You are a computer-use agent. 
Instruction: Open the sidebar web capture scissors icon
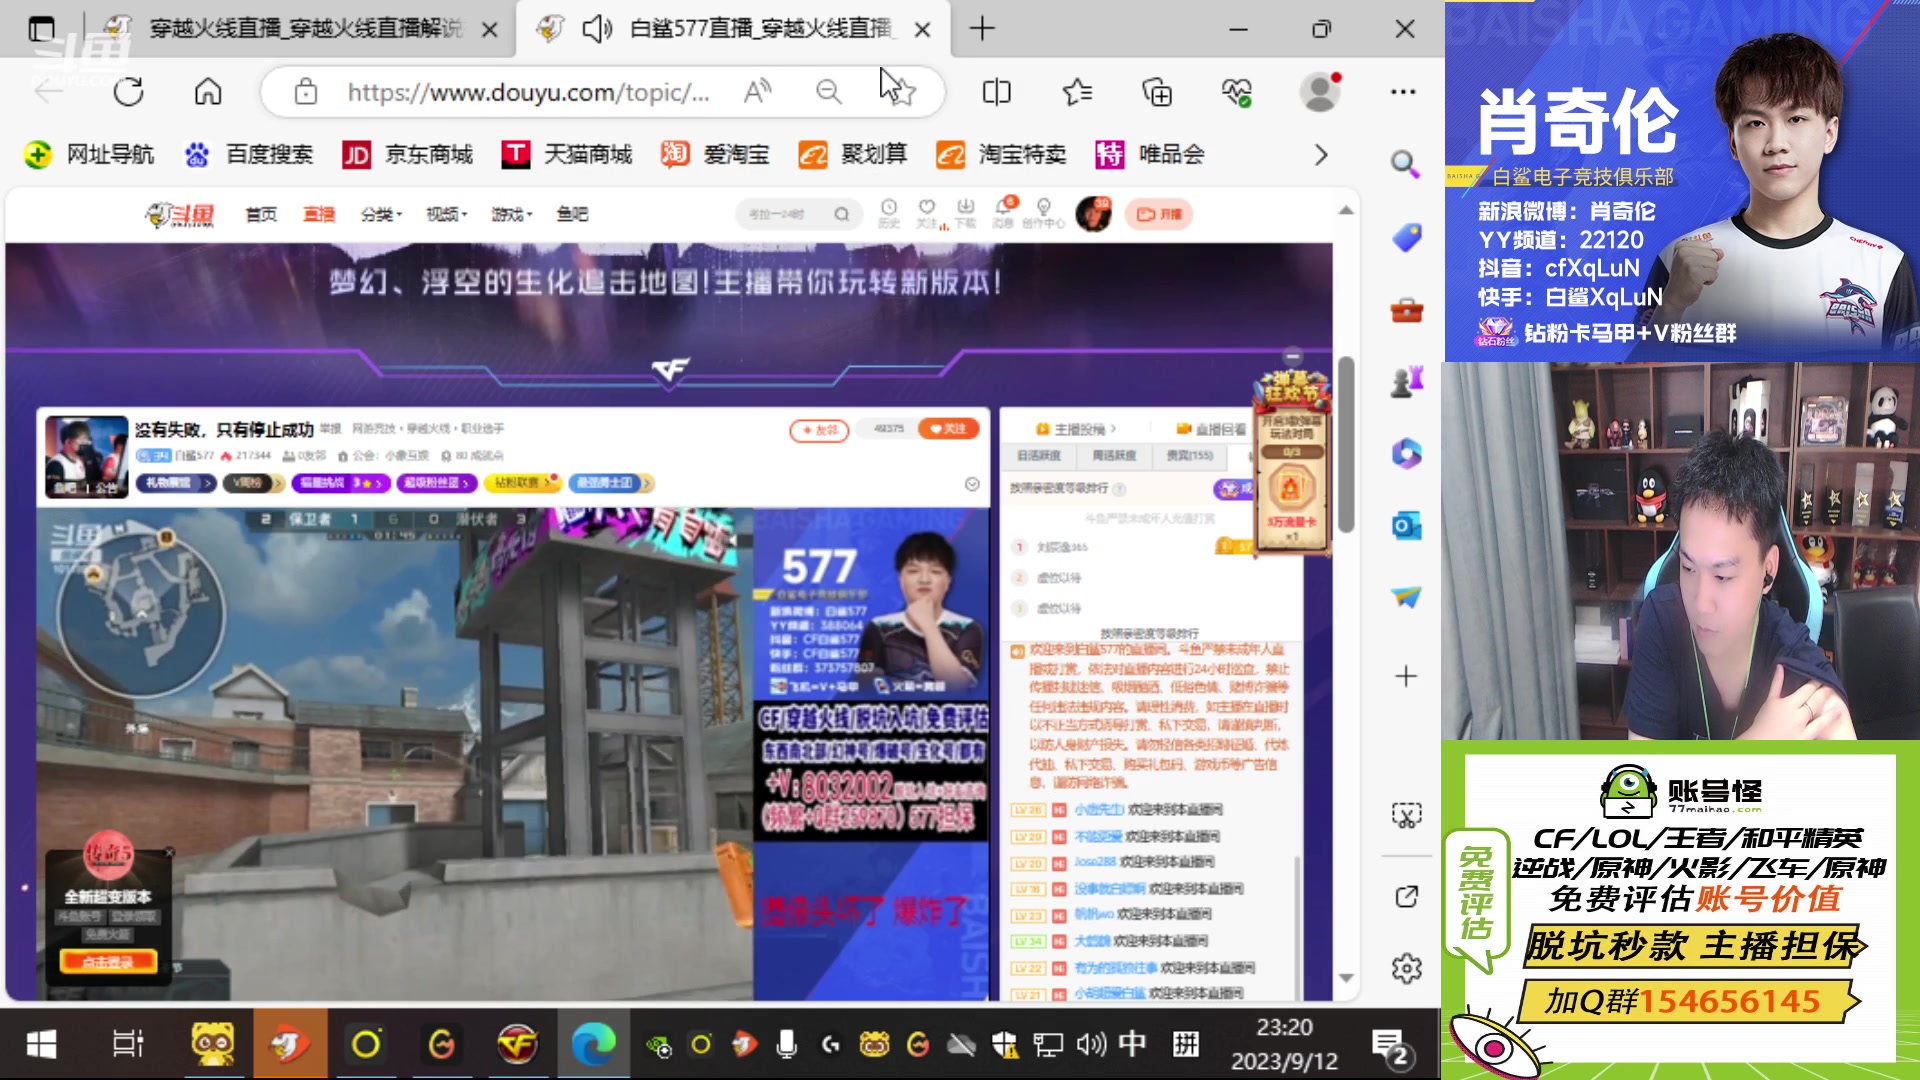click(1406, 815)
